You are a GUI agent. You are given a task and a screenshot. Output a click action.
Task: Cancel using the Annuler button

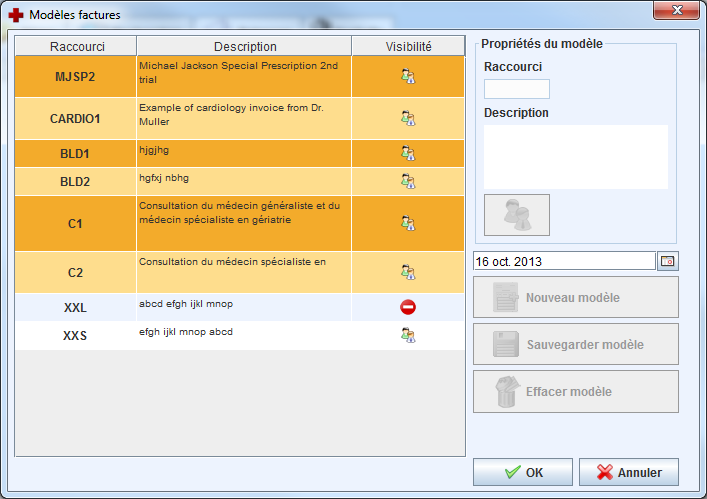627,472
